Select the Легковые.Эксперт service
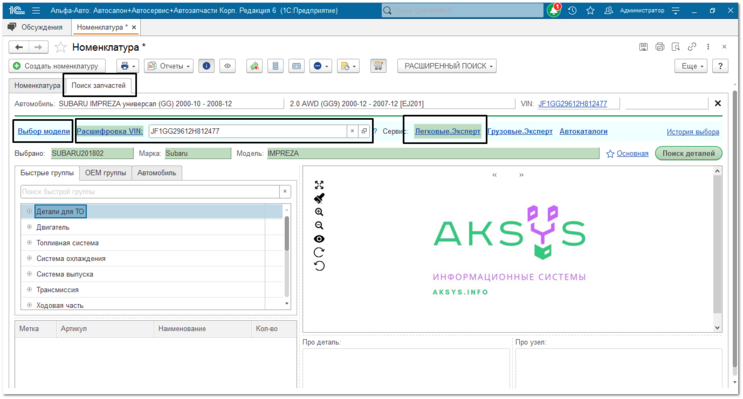Image resolution: width=743 pixels, height=399 pixels. point(447,131)
